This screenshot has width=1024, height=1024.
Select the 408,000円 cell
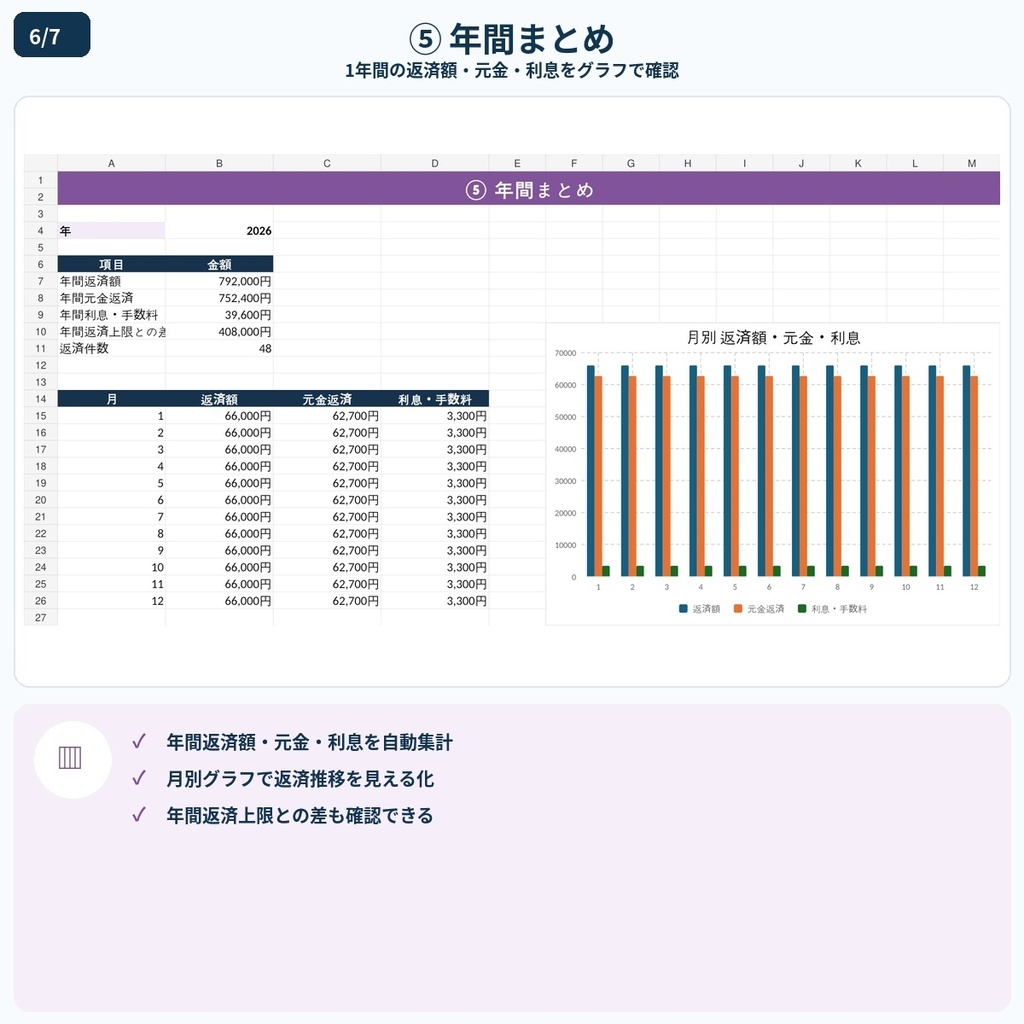coord(219,332)
